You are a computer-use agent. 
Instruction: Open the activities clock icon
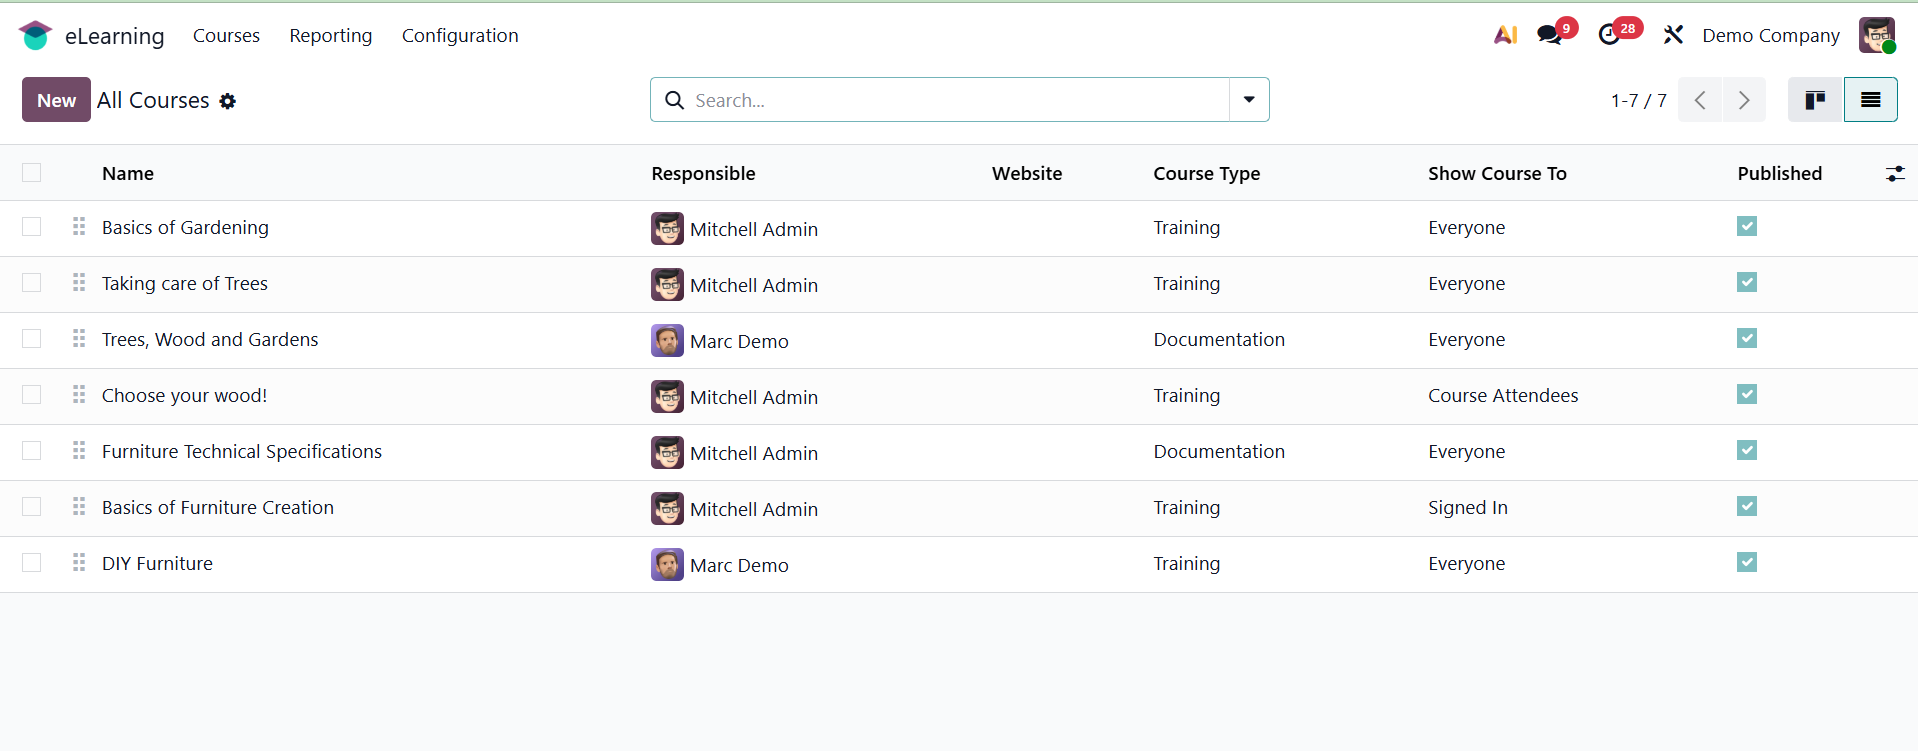[1609, 36]
